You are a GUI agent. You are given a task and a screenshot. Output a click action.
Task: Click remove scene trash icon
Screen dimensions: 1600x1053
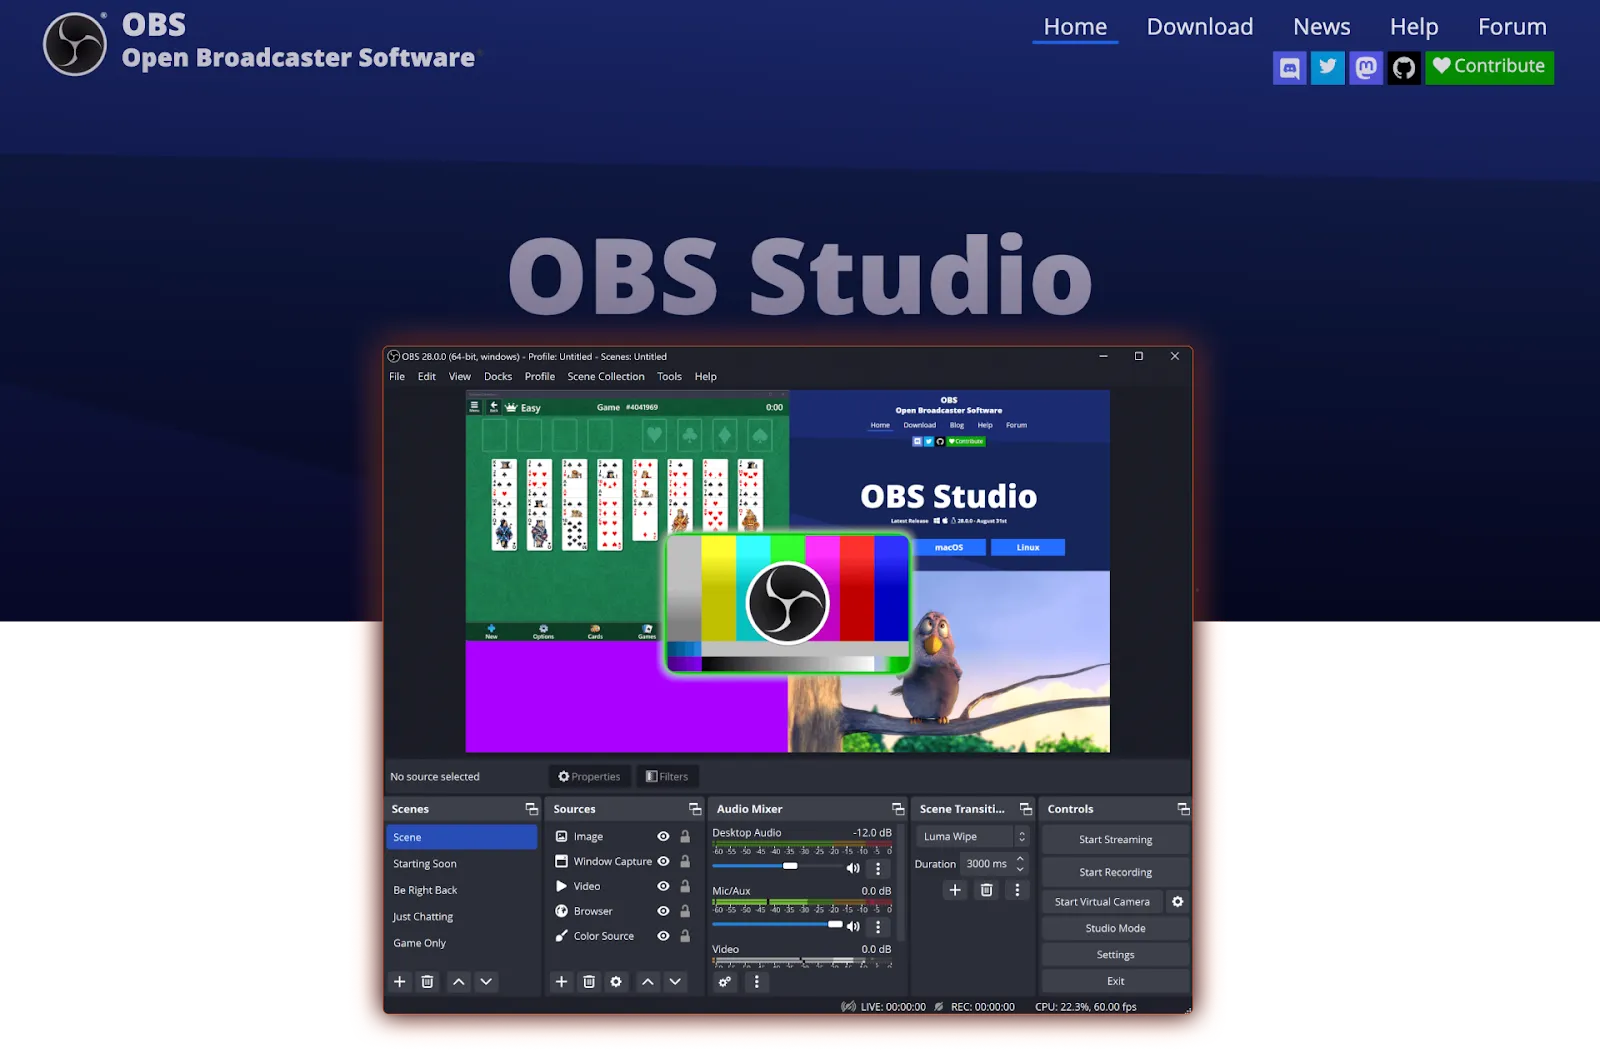[427, 982]
